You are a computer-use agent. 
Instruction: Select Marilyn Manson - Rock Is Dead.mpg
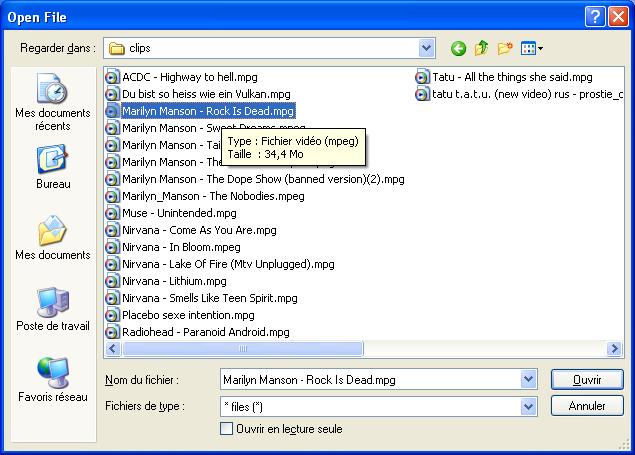(x=208, y=111)
